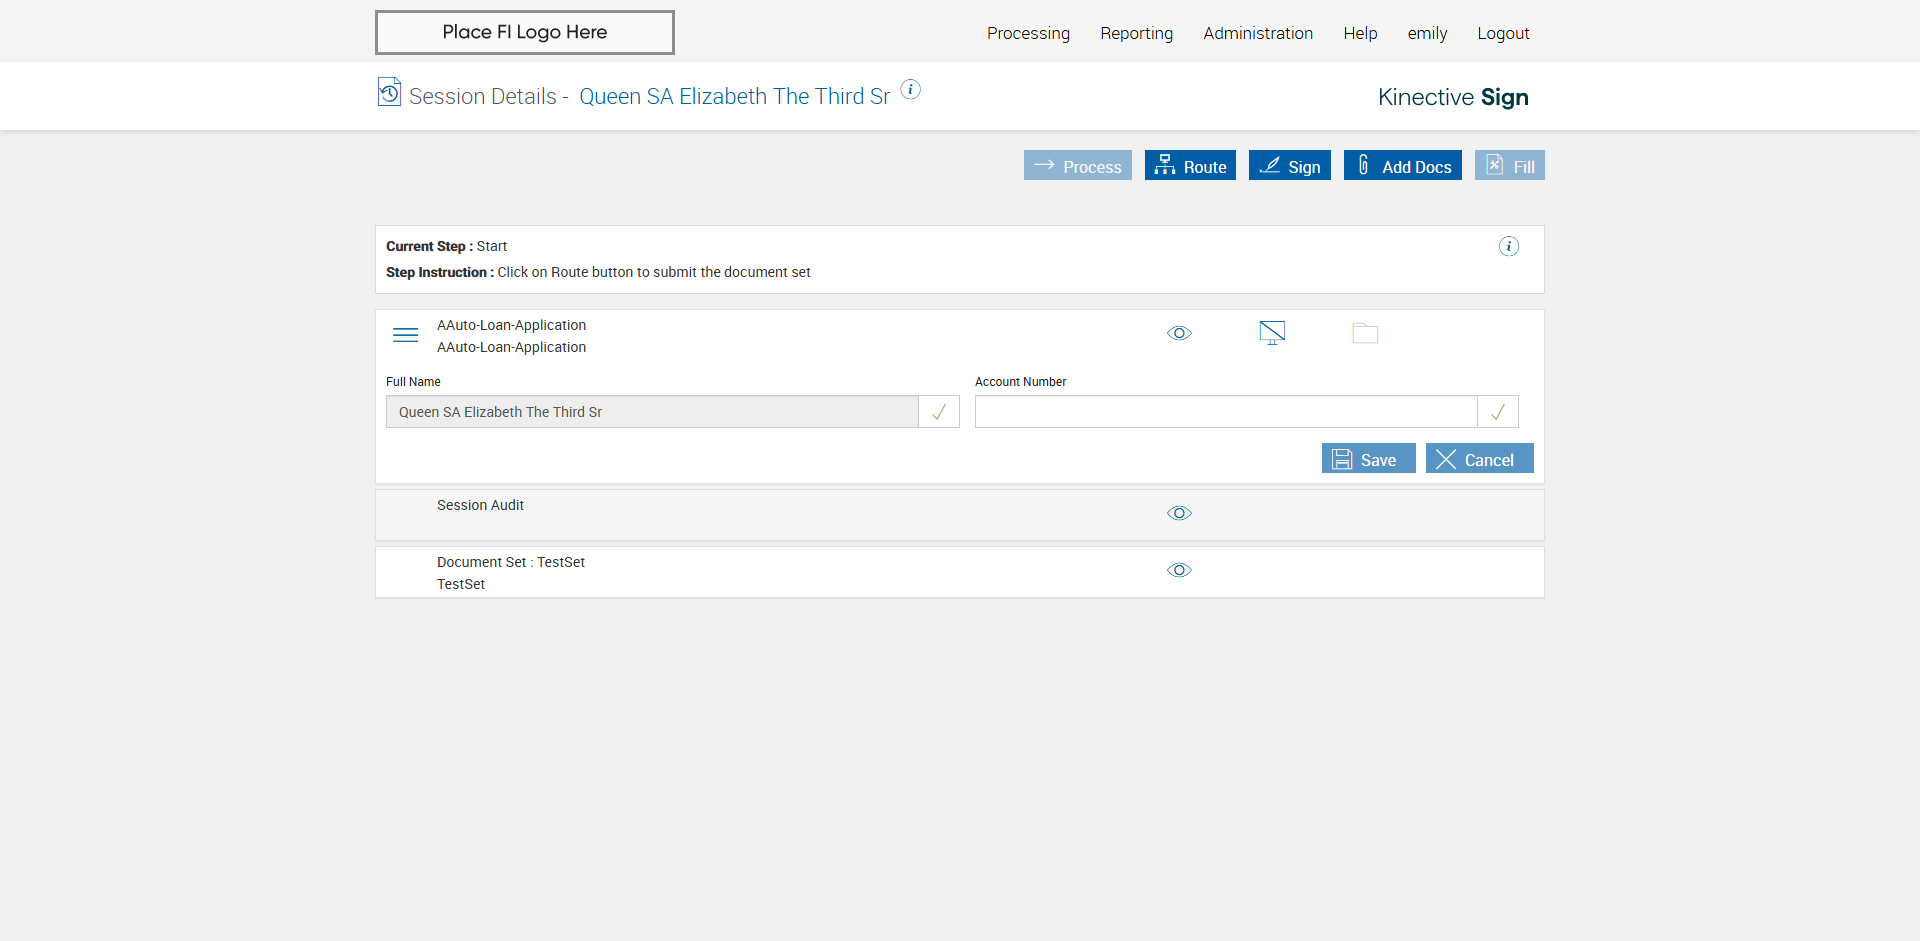Click the Queen SA Elizabeth The Third Sr title

coord(734,96)
